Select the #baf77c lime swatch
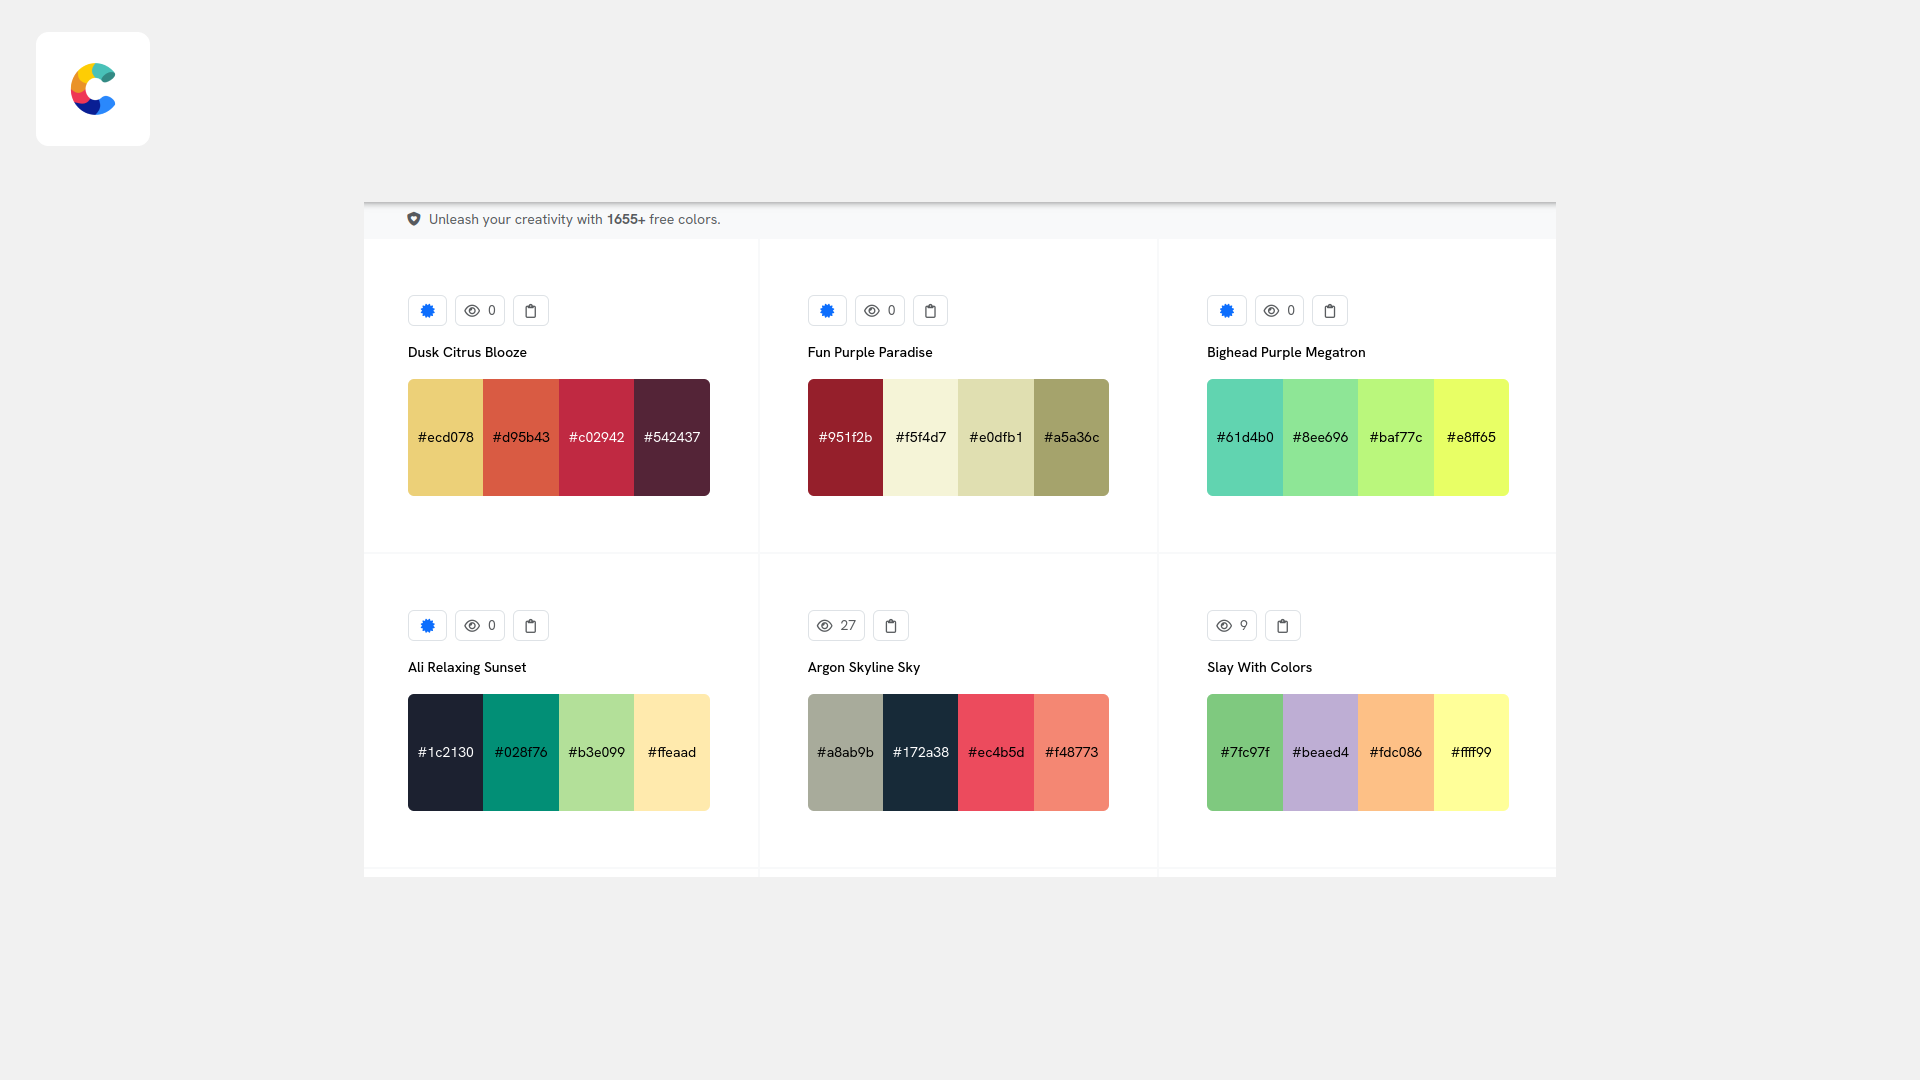The height and width of the screenshot is (1080, 1920). click(1396, 437)
